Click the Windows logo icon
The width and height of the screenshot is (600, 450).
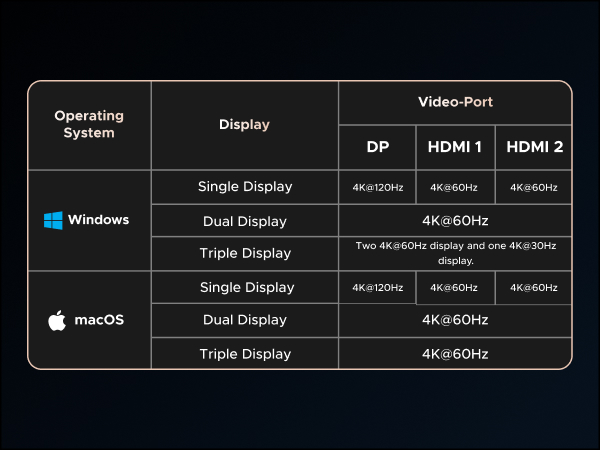[x=53, y=220]
